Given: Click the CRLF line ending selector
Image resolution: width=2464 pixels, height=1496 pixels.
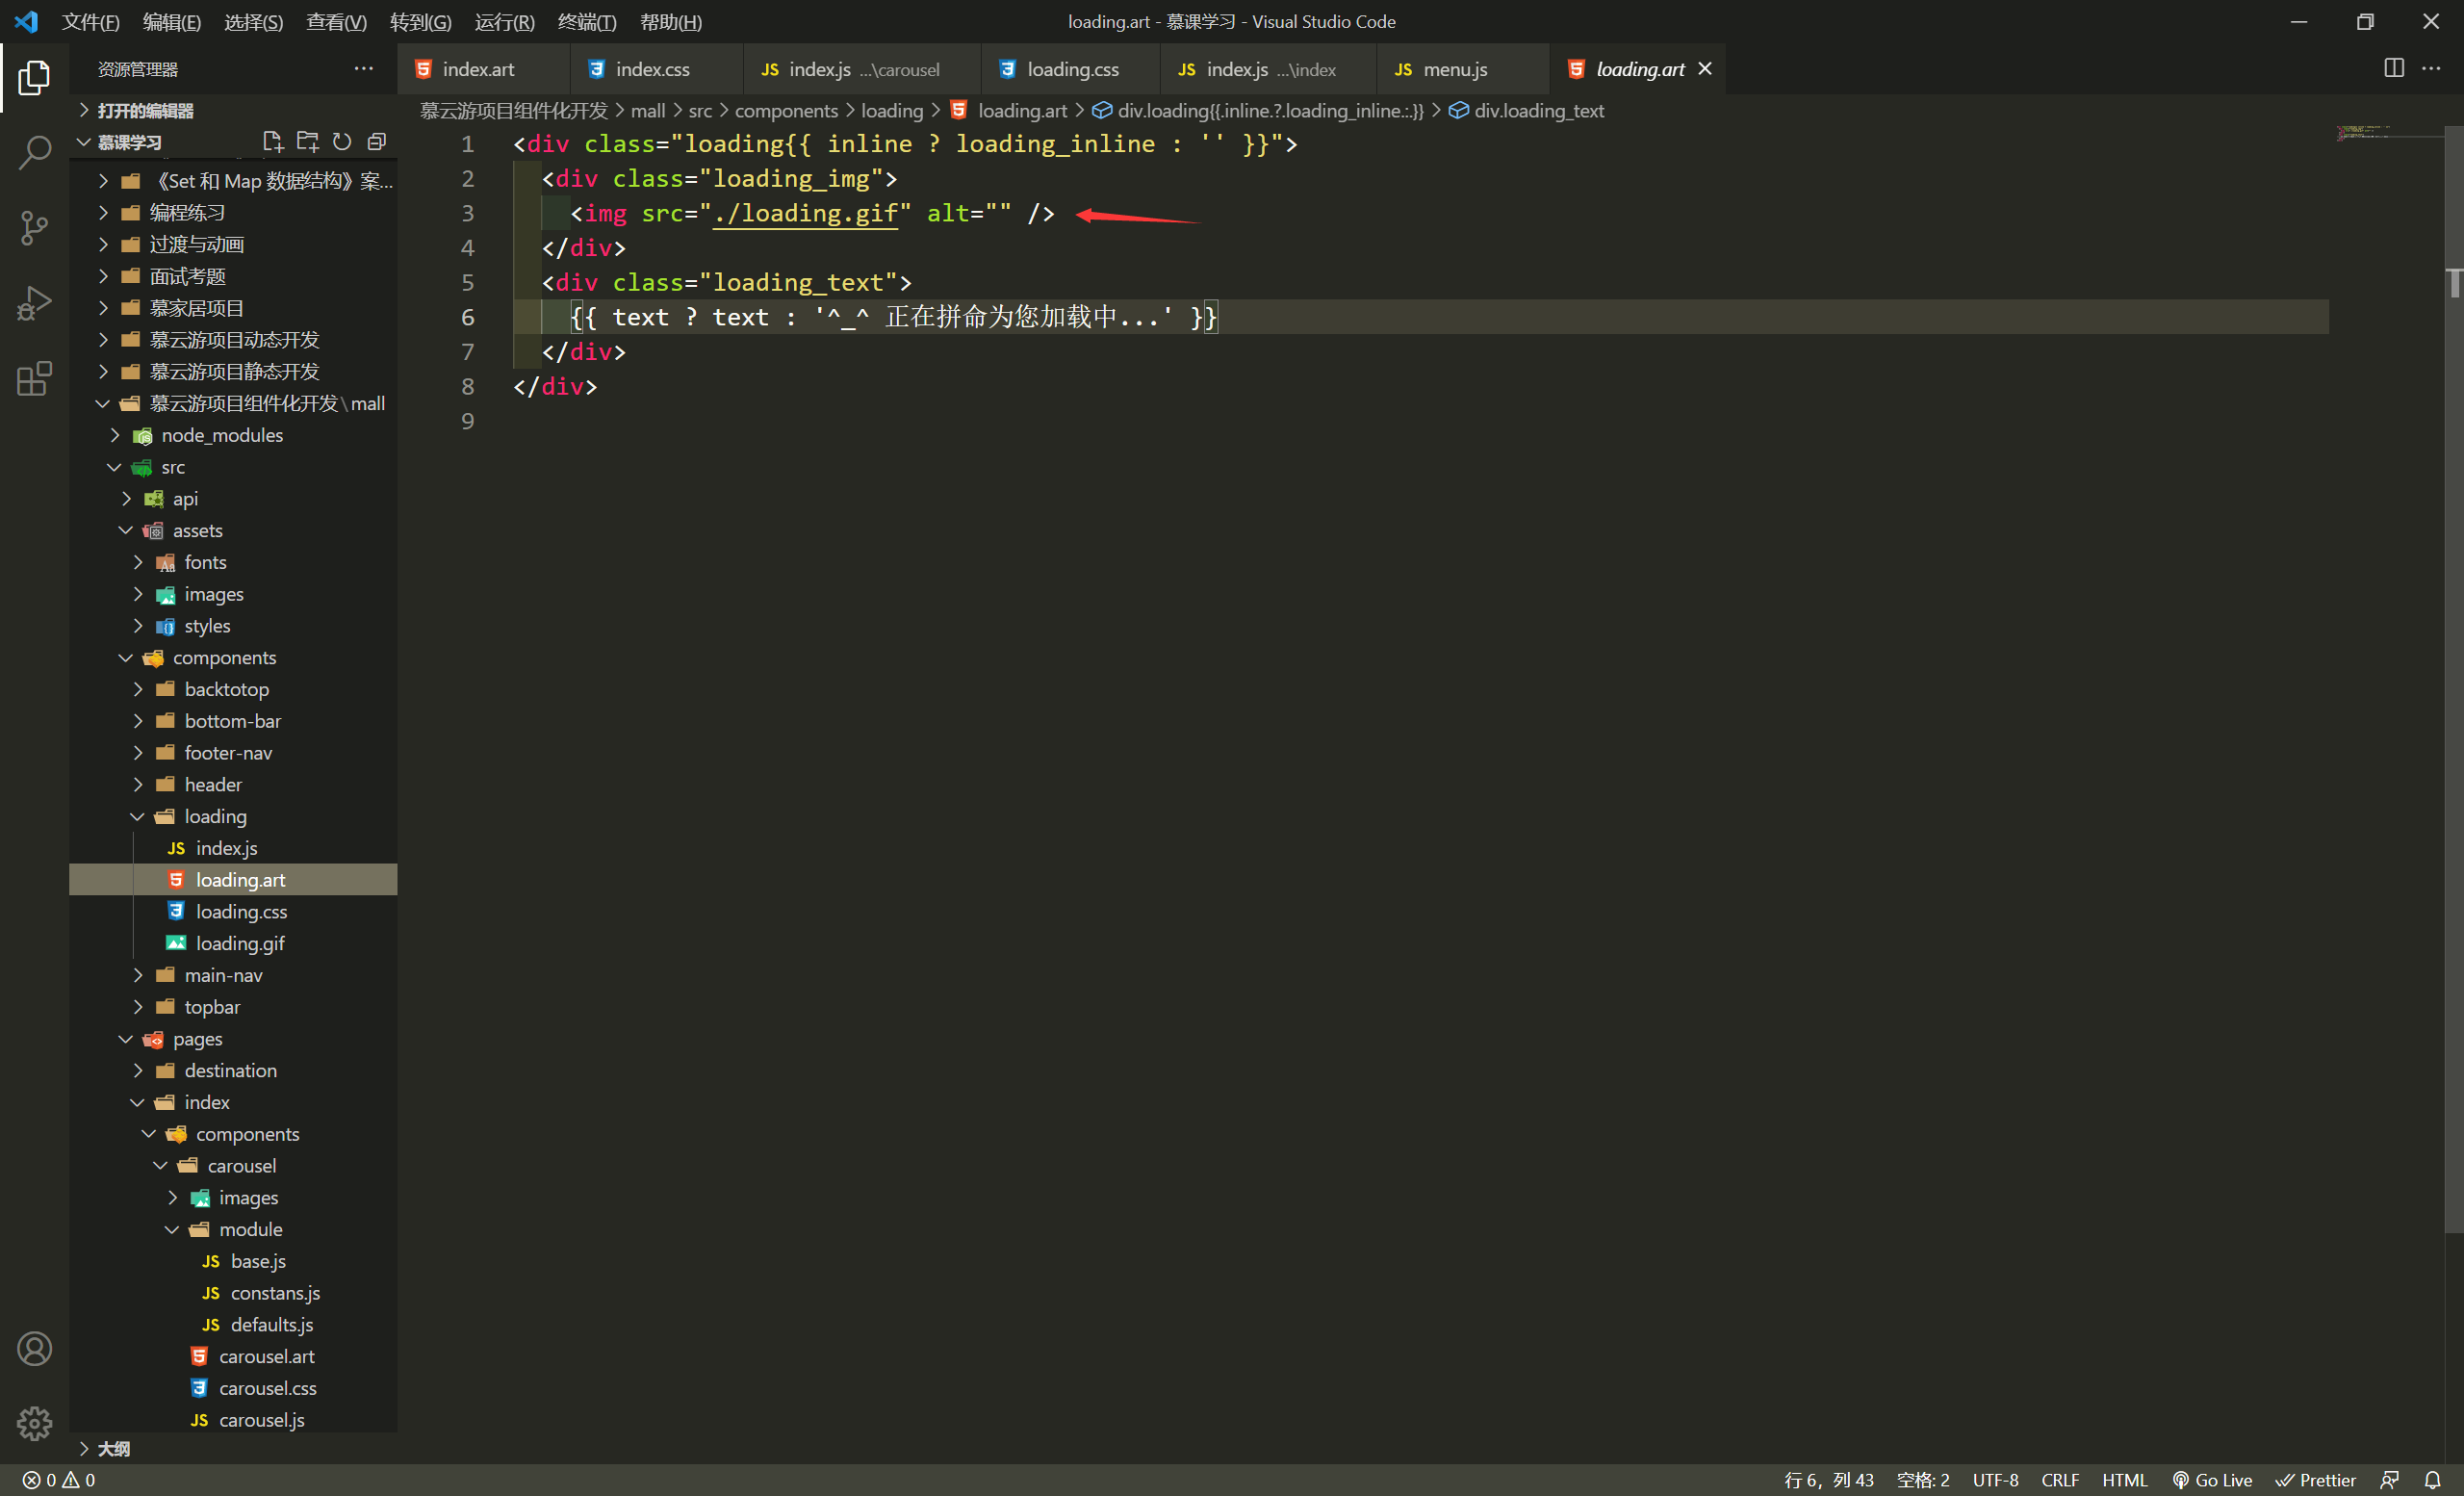Looking at the screenshot, I should point(2060,1480).
